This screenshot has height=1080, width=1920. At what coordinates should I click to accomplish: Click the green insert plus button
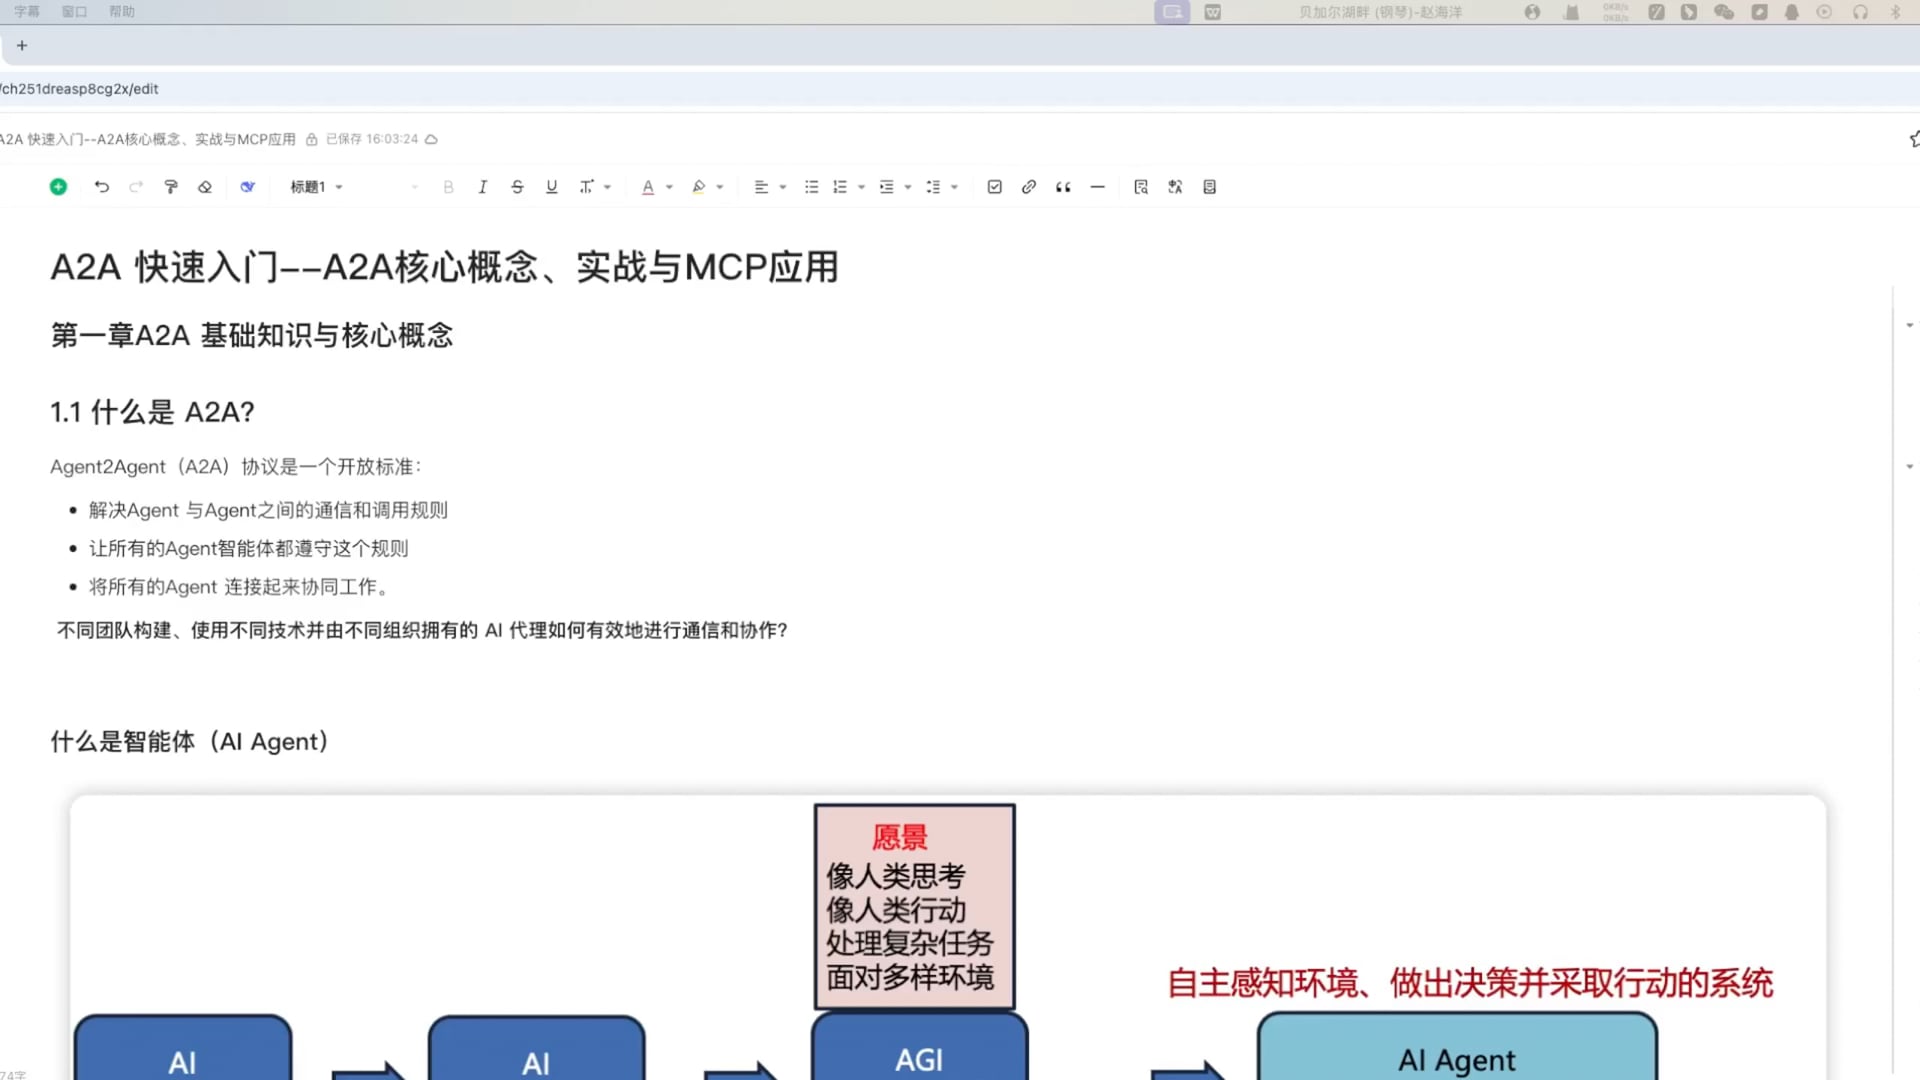click(58, 187)
